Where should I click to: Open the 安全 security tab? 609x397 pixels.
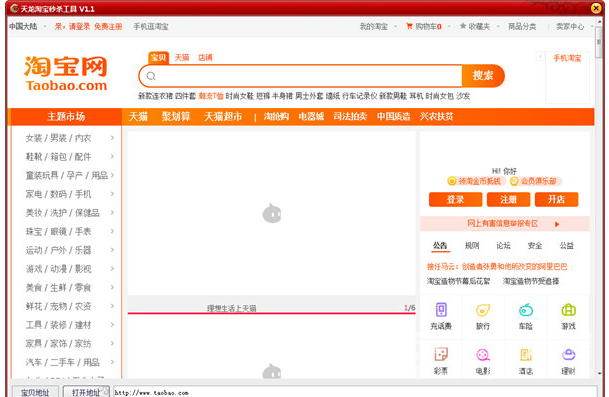tap(535, 246)
